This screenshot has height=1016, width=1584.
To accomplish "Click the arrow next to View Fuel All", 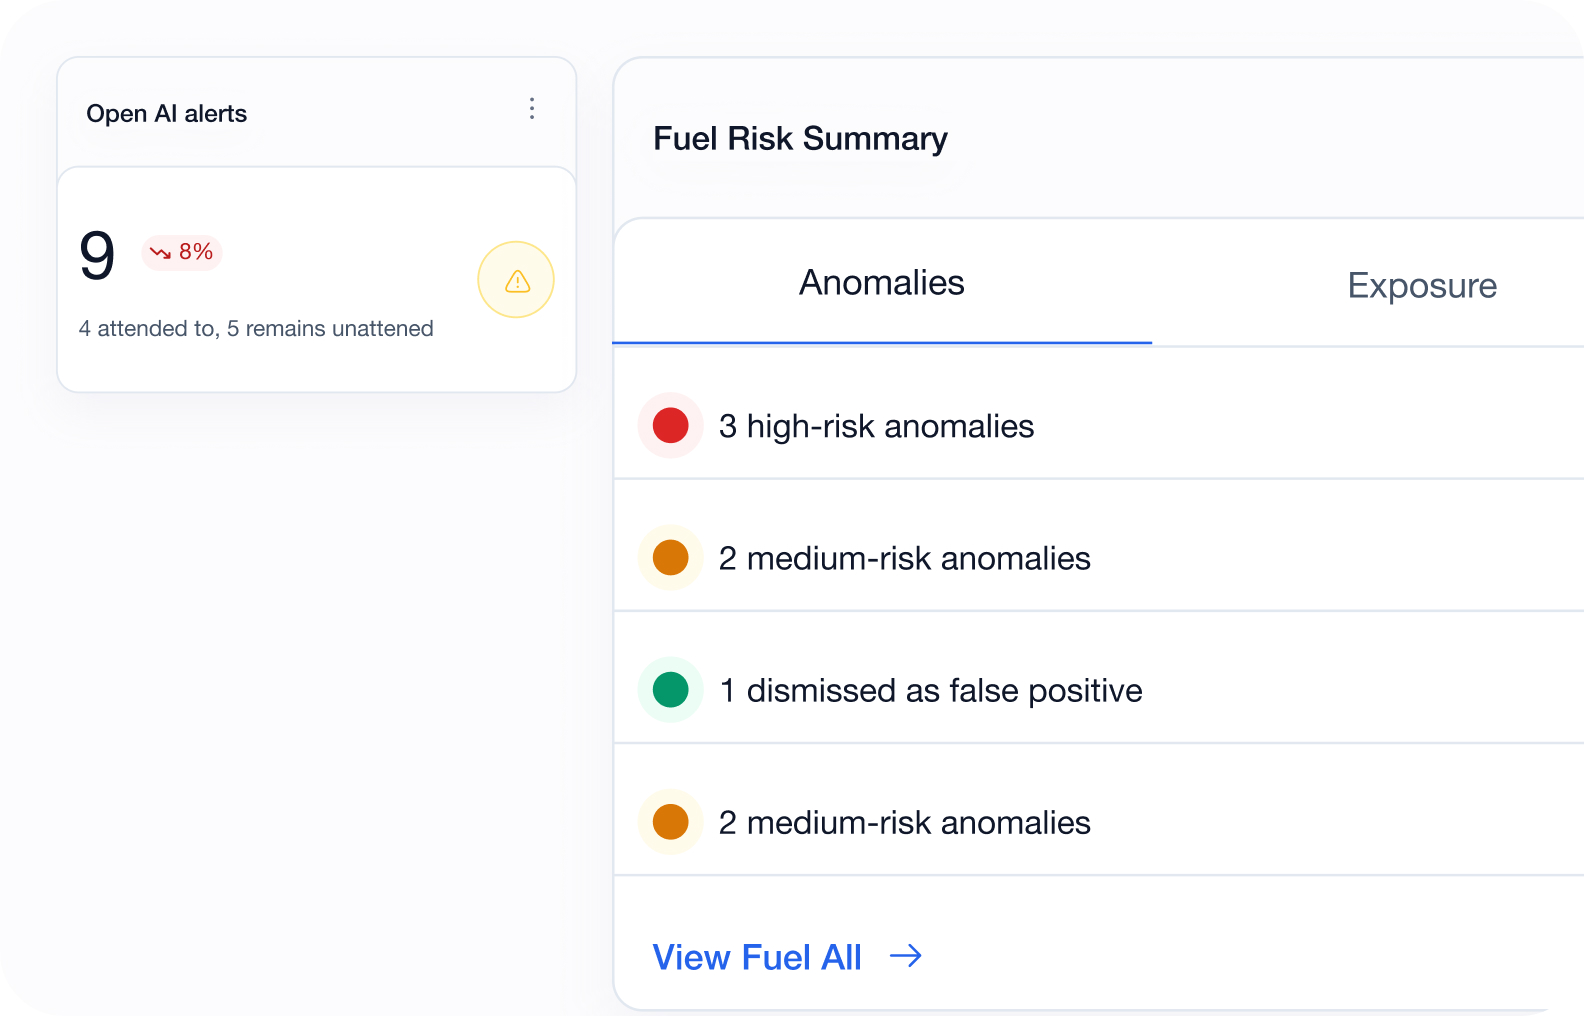I will pos(906,957).
